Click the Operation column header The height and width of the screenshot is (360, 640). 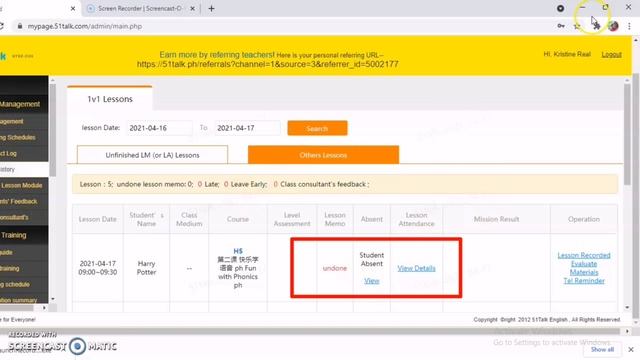(x=584, y=219)
